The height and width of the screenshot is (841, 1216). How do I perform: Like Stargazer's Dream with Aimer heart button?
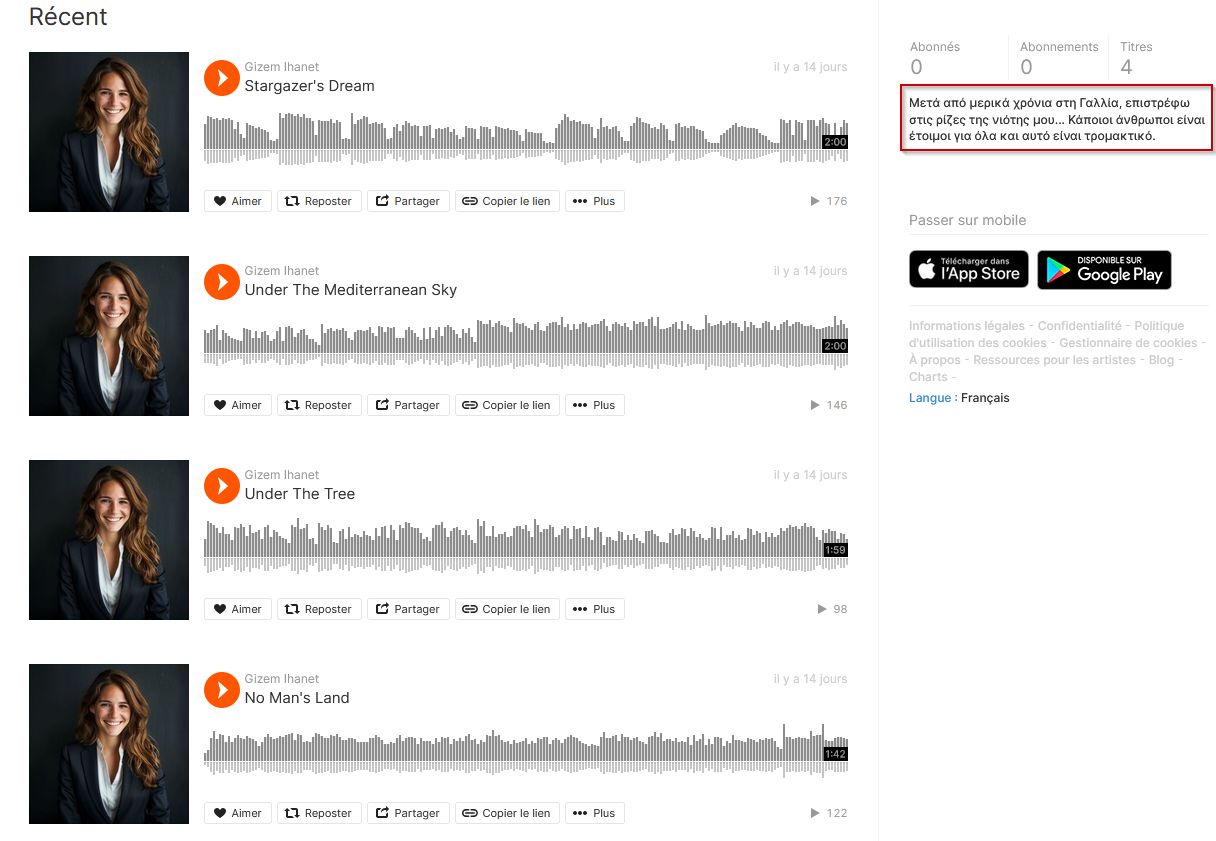(238, 201)
